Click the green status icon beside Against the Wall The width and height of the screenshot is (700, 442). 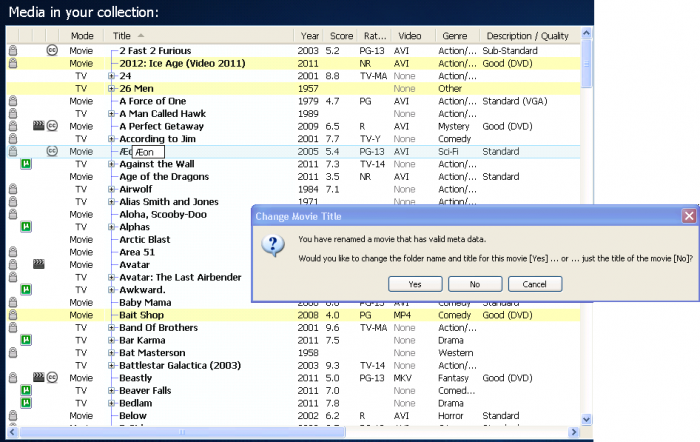click(26, 164)
